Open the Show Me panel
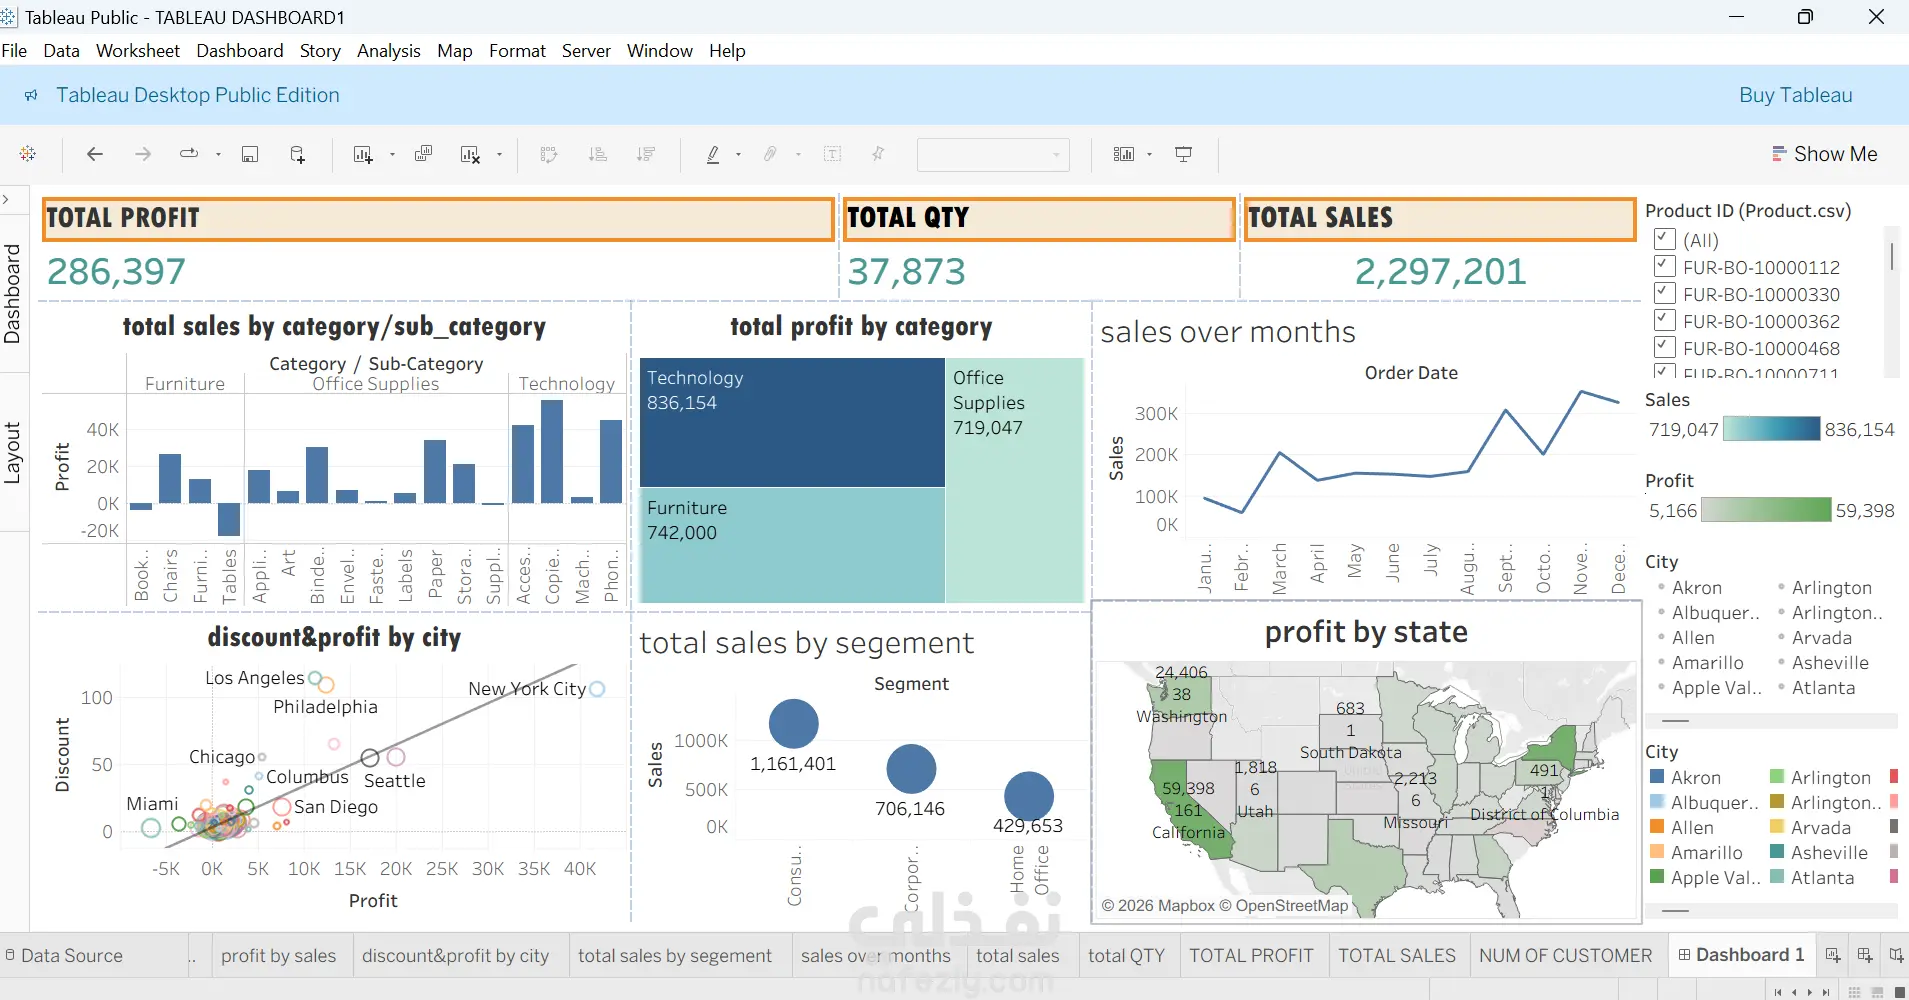This screenshot has height=1000, width=1909. click(1825, 154)
